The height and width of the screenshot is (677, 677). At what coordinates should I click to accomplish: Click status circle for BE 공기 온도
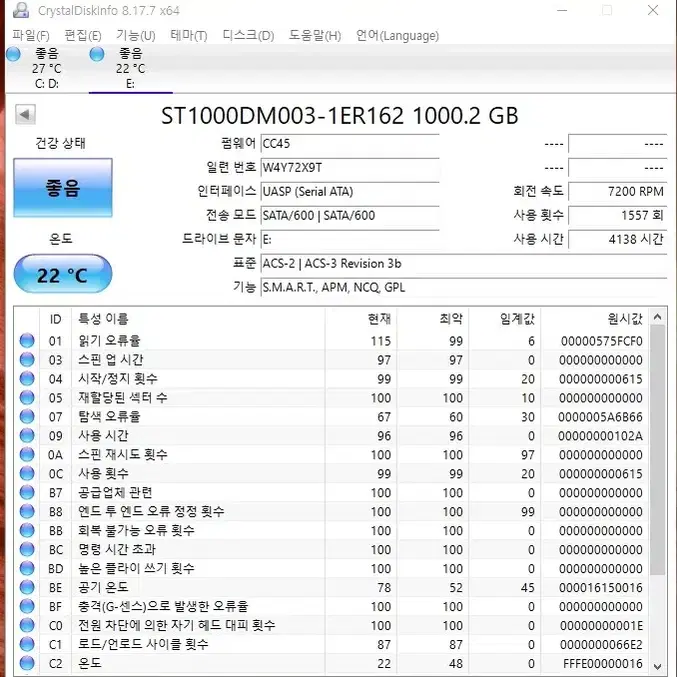pos(27,588)
